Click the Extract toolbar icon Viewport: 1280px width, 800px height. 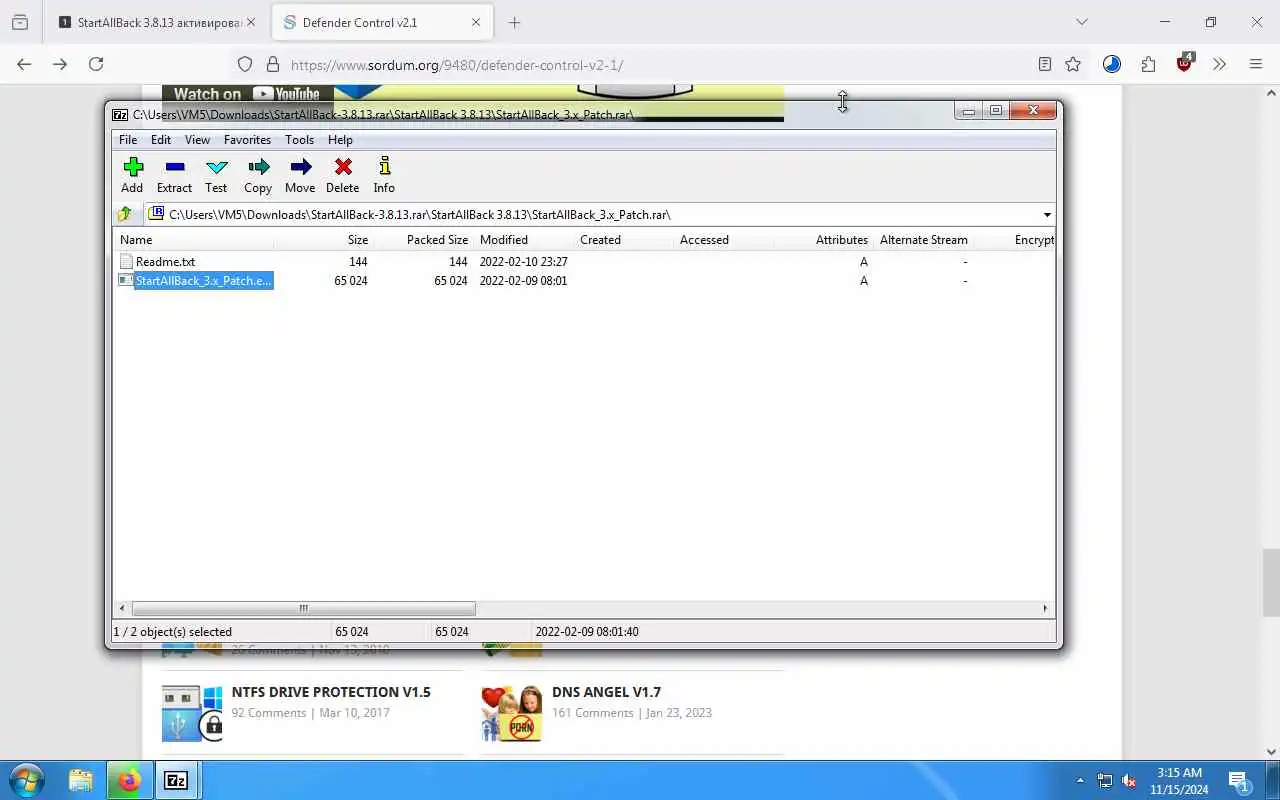[x=174, y=175]
